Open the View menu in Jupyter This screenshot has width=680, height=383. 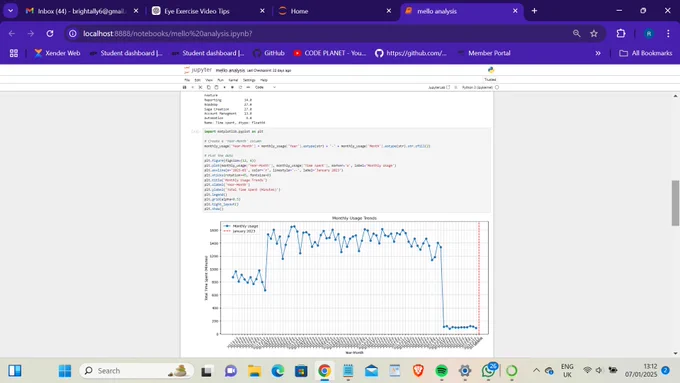pyautogui.click(x=209, y=80)
